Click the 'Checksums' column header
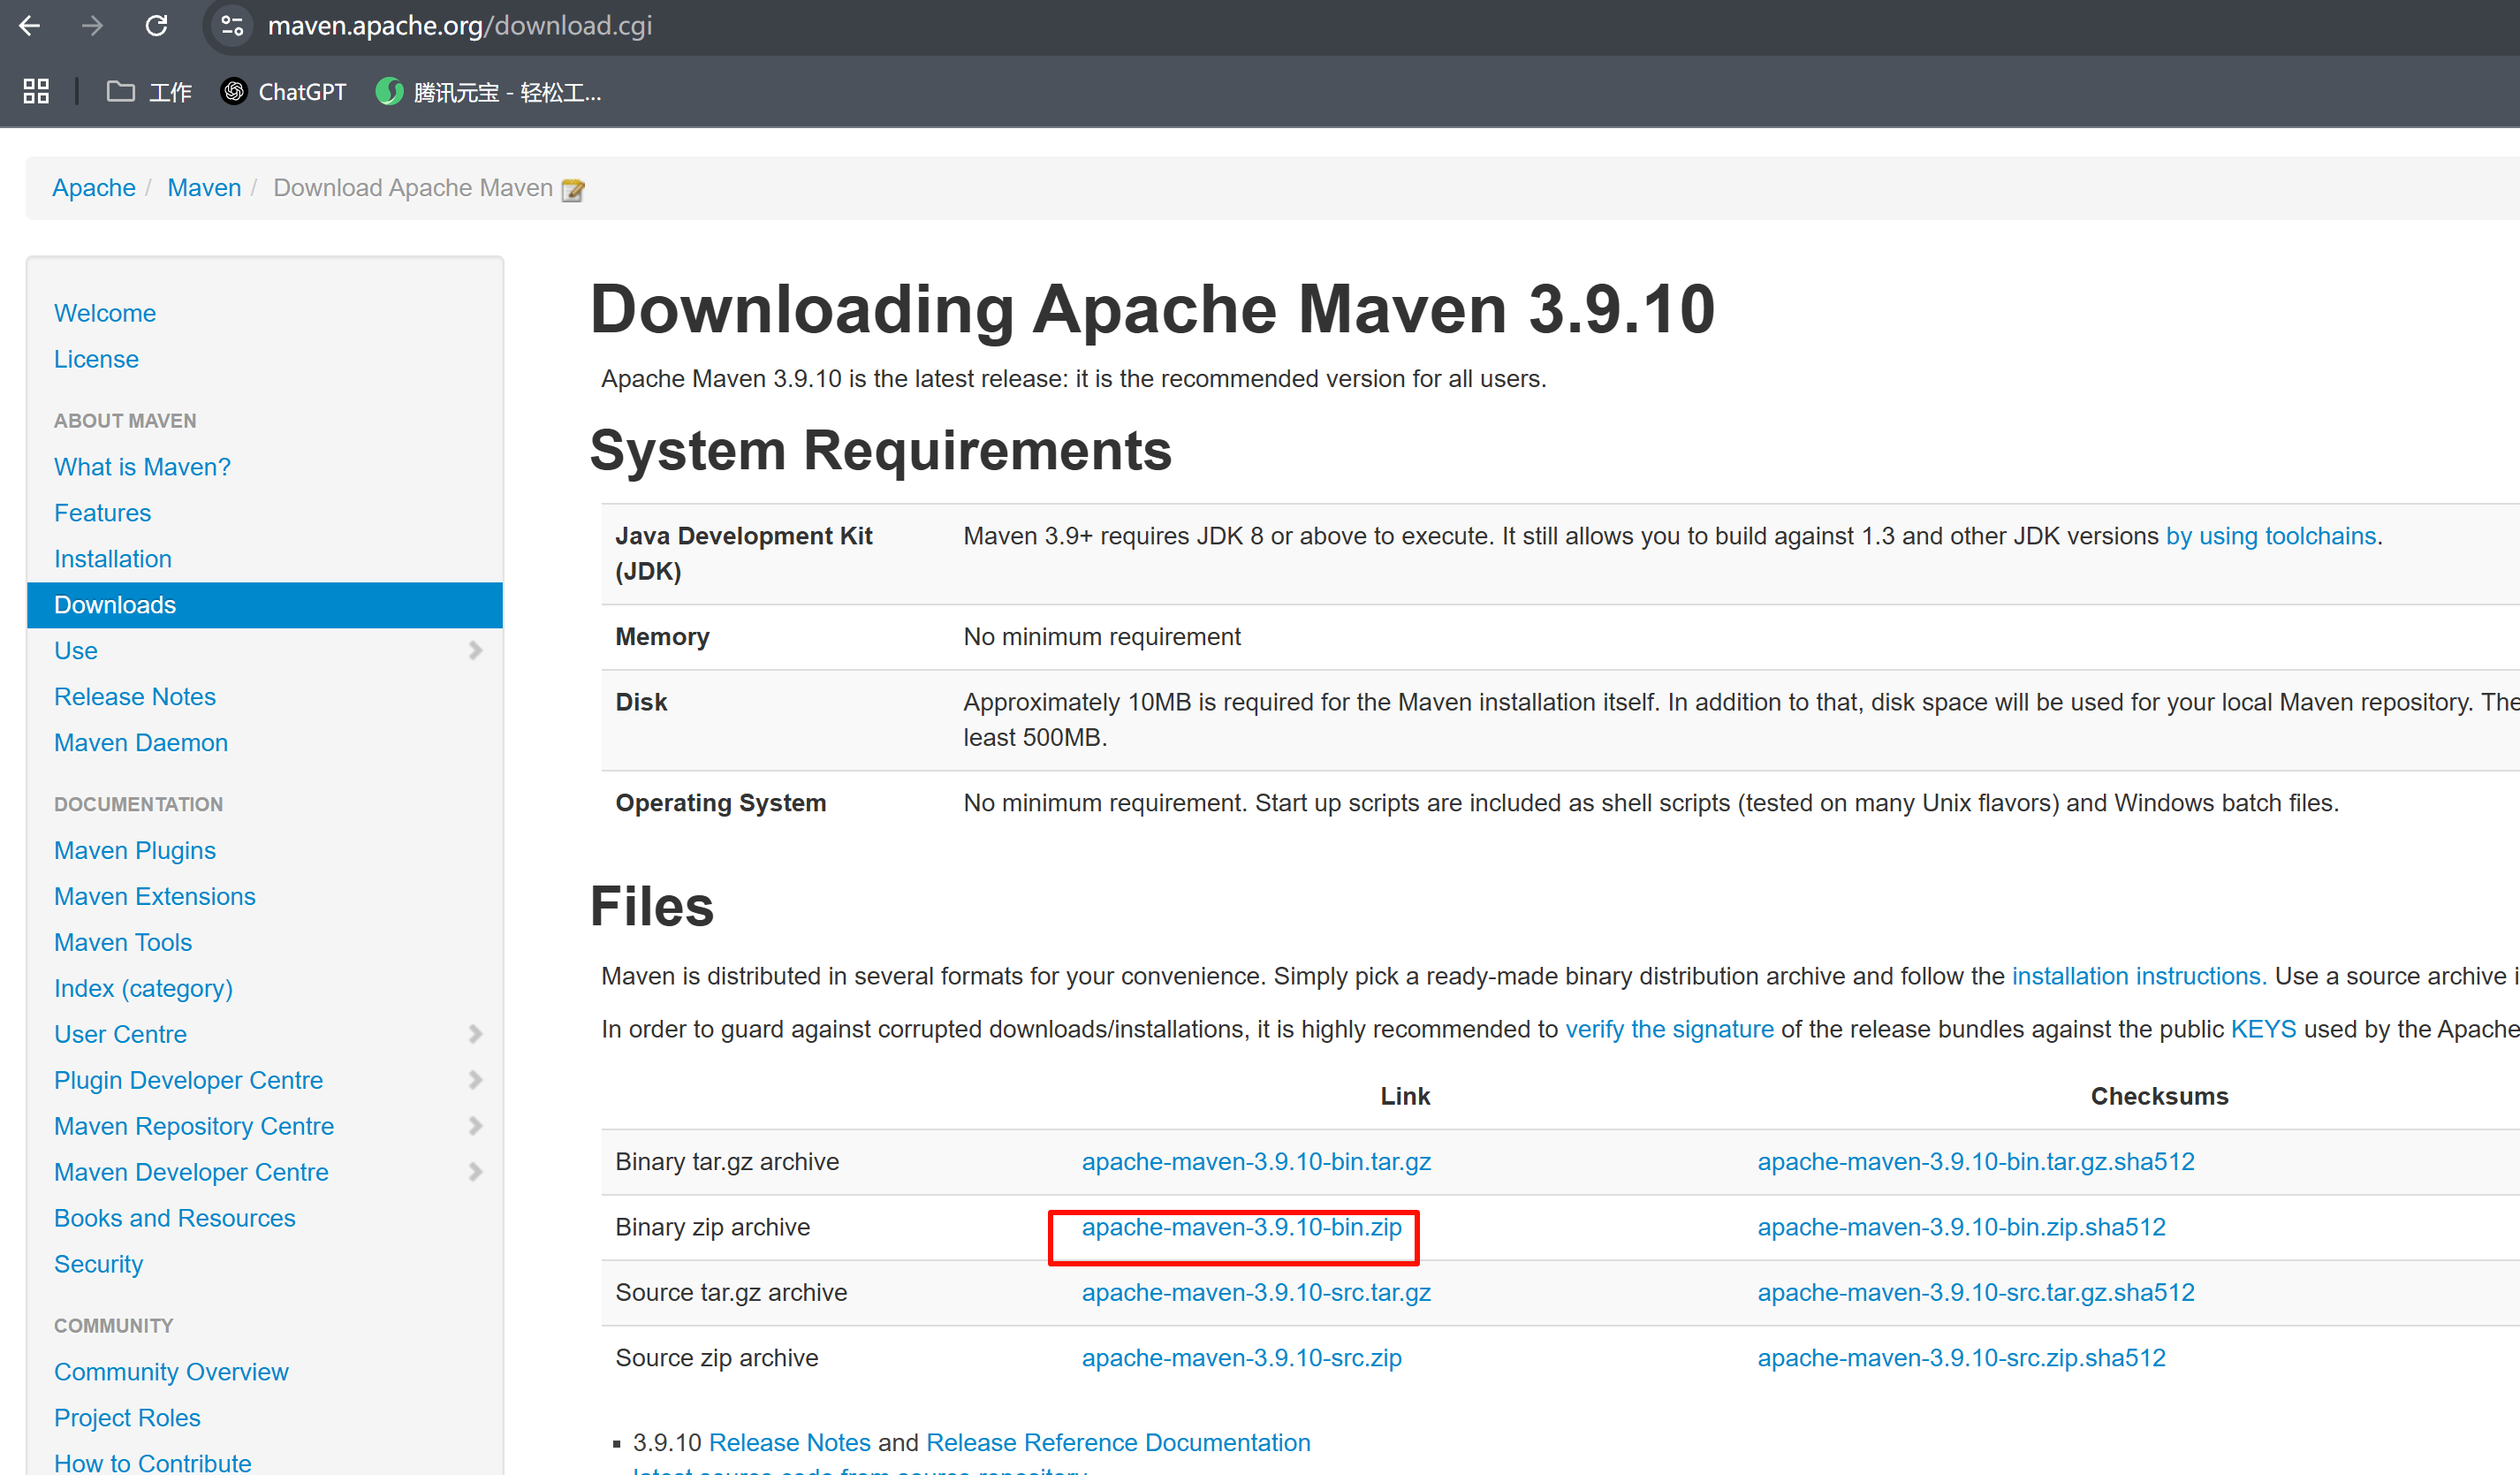 (2159, 1096)
